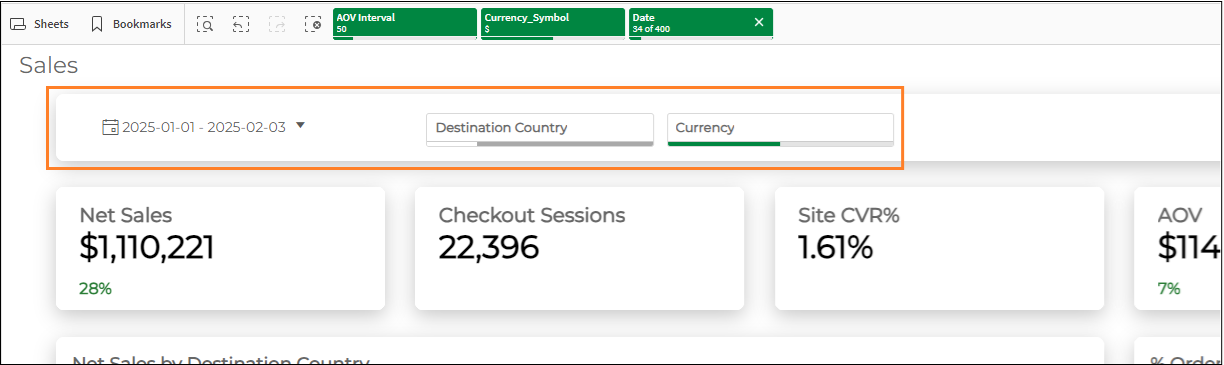The height and width of the screenshot is (365, 1224).
Task: Clear all selections icon
Action: [313, 23]
